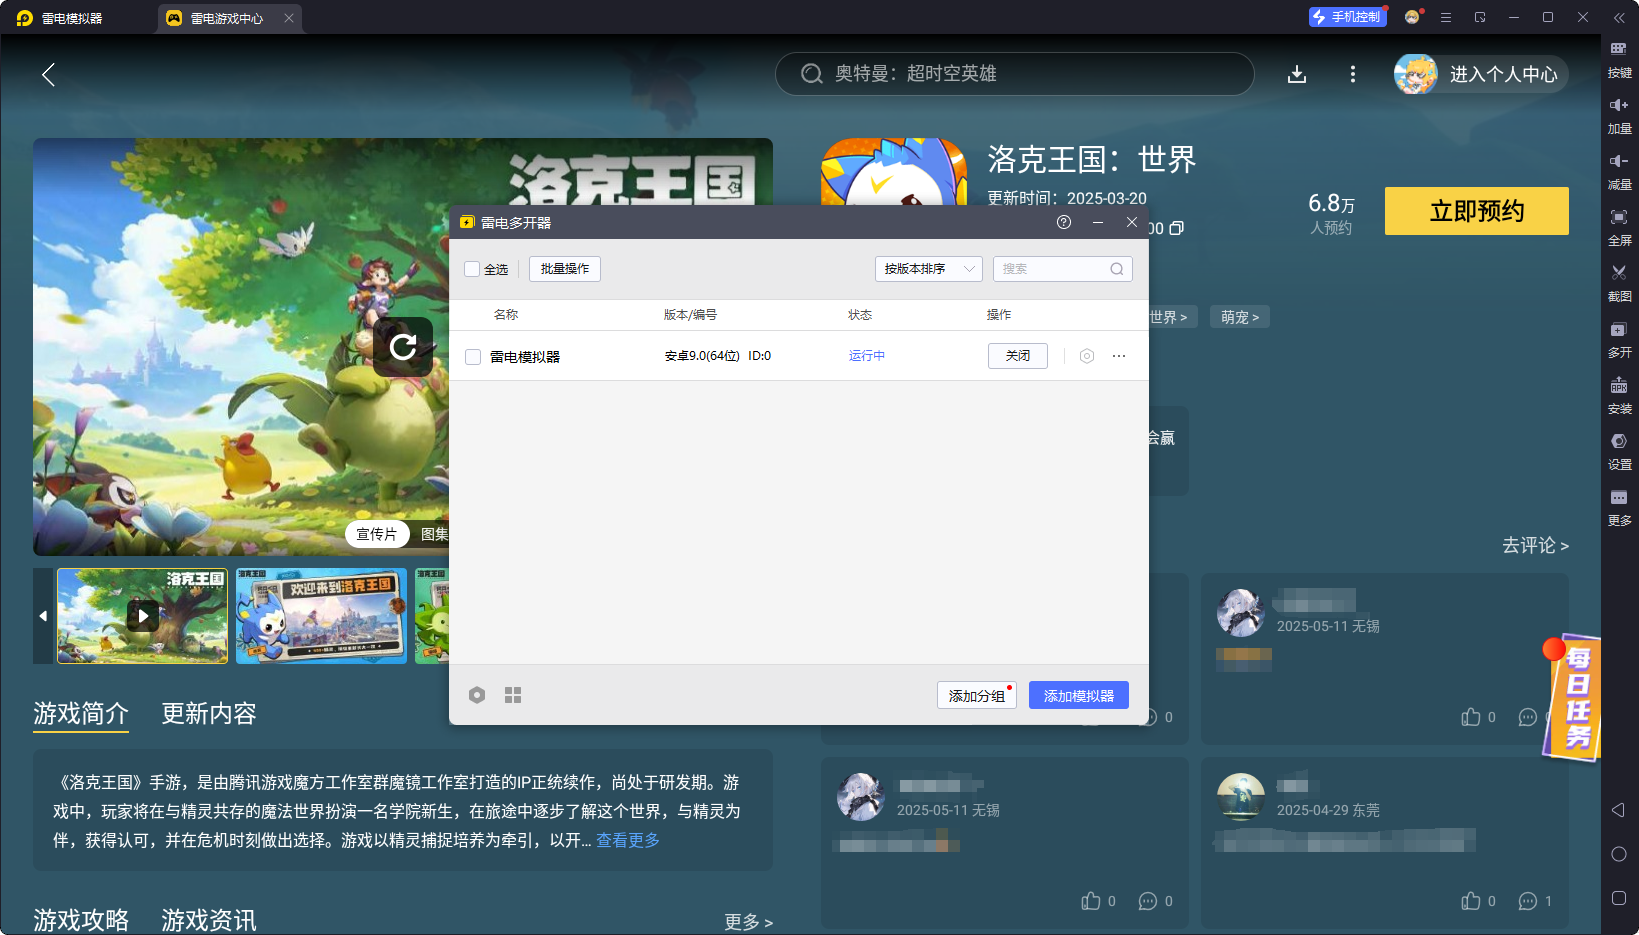Switch to the 更新内容 tab

[209, 713]
